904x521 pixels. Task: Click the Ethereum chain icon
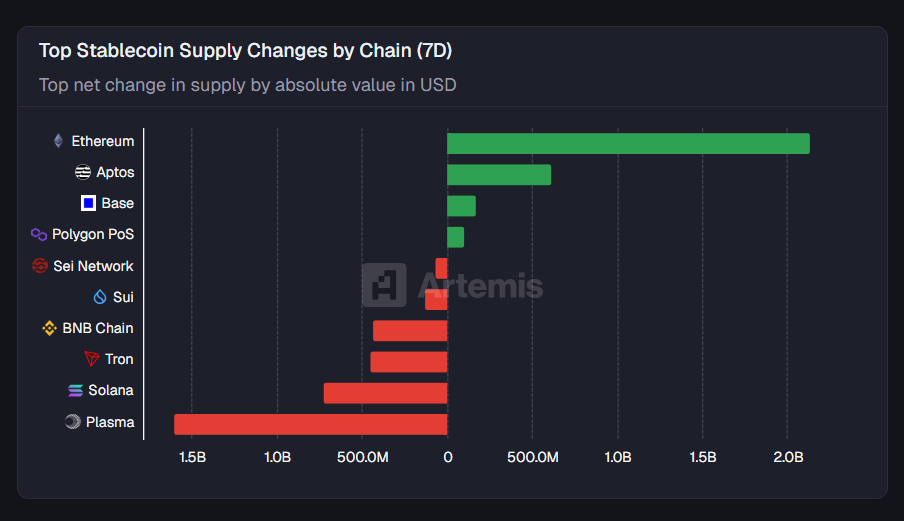coord(58,141)
